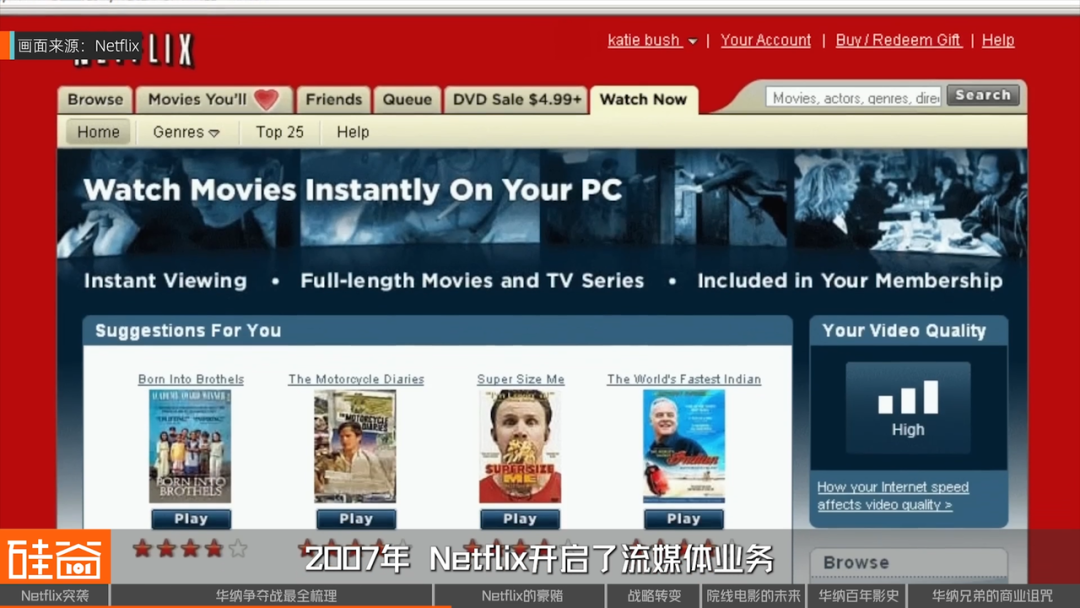
Task: Click the Born Into Brothels poster
Action: [190, 446]
